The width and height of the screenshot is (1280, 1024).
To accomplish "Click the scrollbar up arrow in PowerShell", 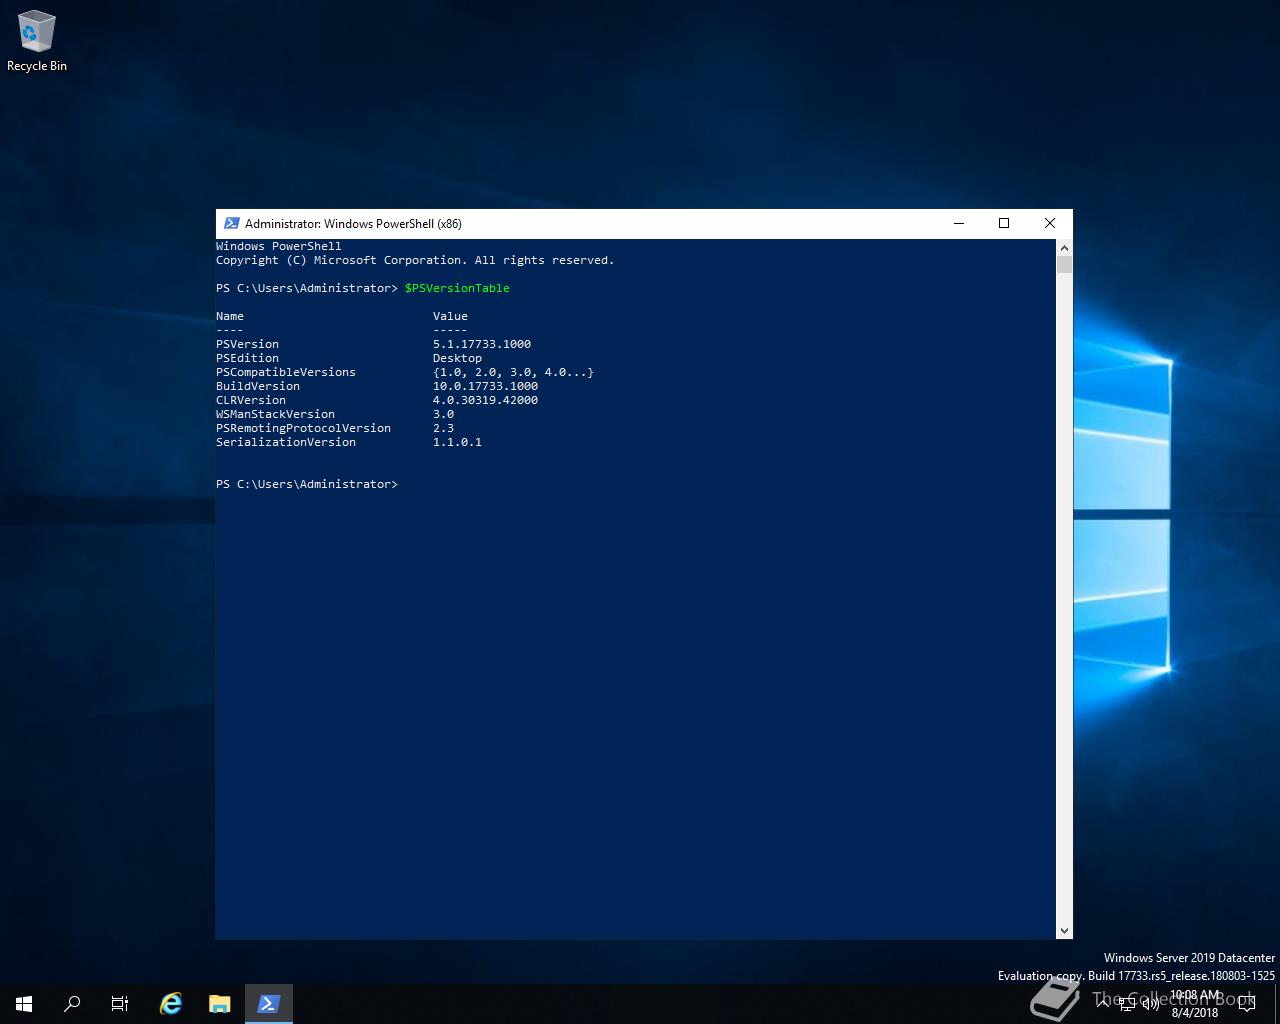I will coord(1064,247).
